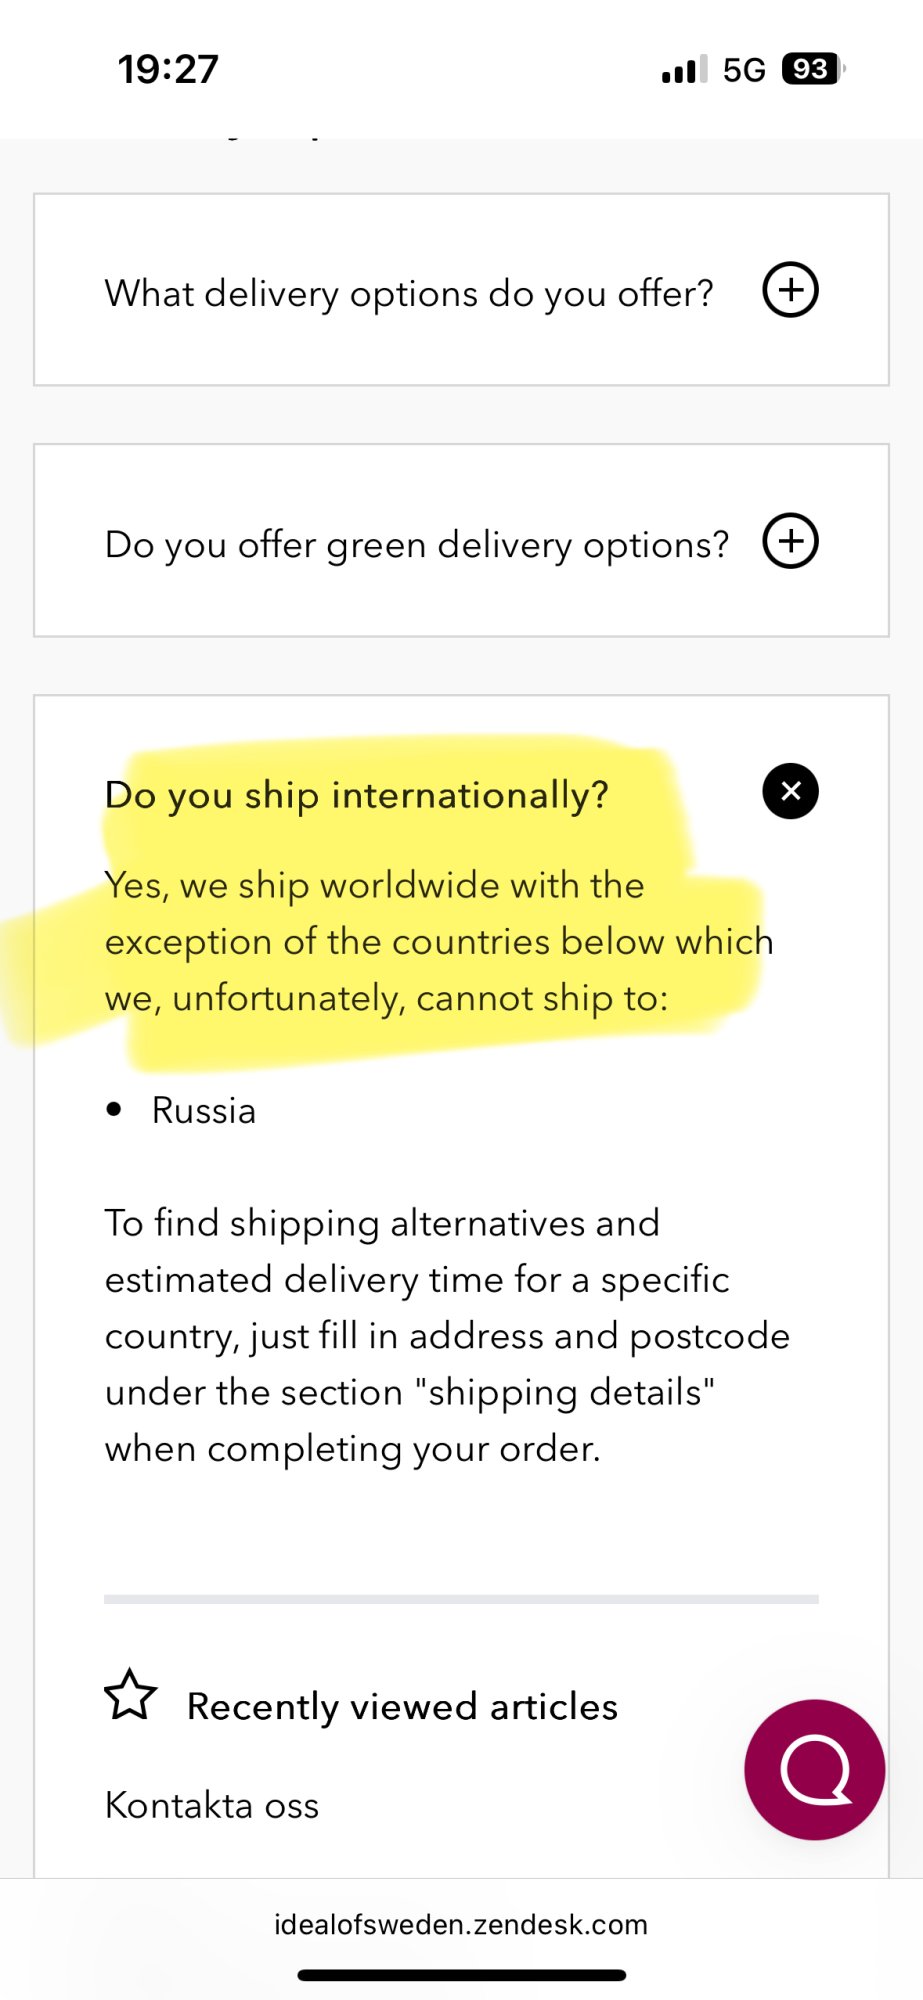923x2000 pixels.
Task: Expand the green delivery options plus icon
Action: click(x=790, y=541)
